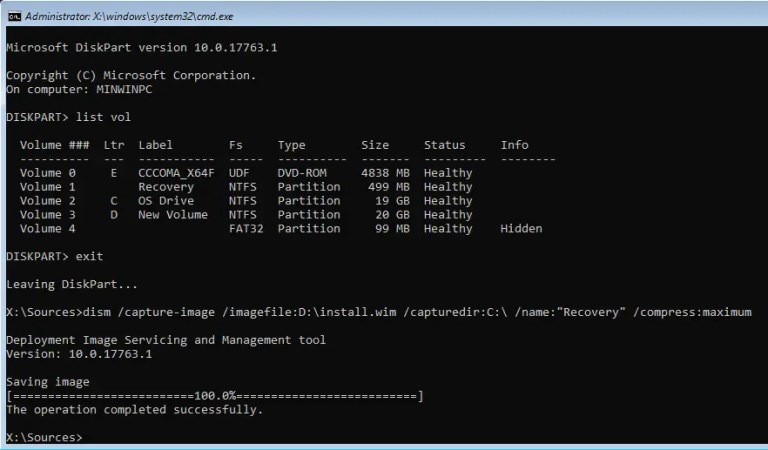
Task: Click the 'Hidden' info value of Volume 4
Action: [x=521, y=229]
